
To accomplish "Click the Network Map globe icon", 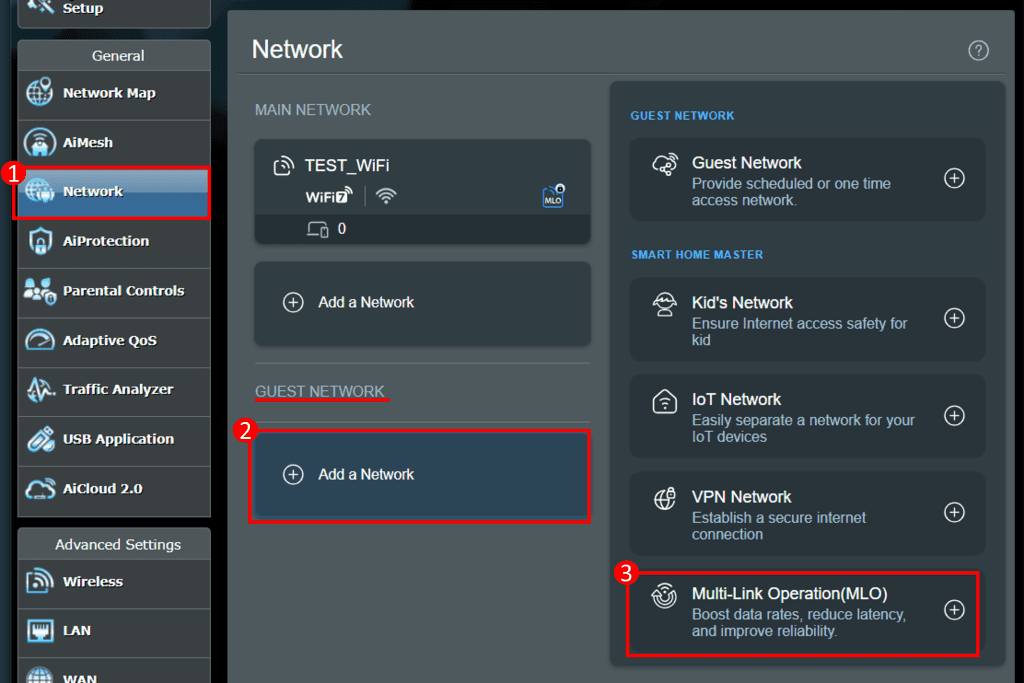I will (x=40, y=92).
